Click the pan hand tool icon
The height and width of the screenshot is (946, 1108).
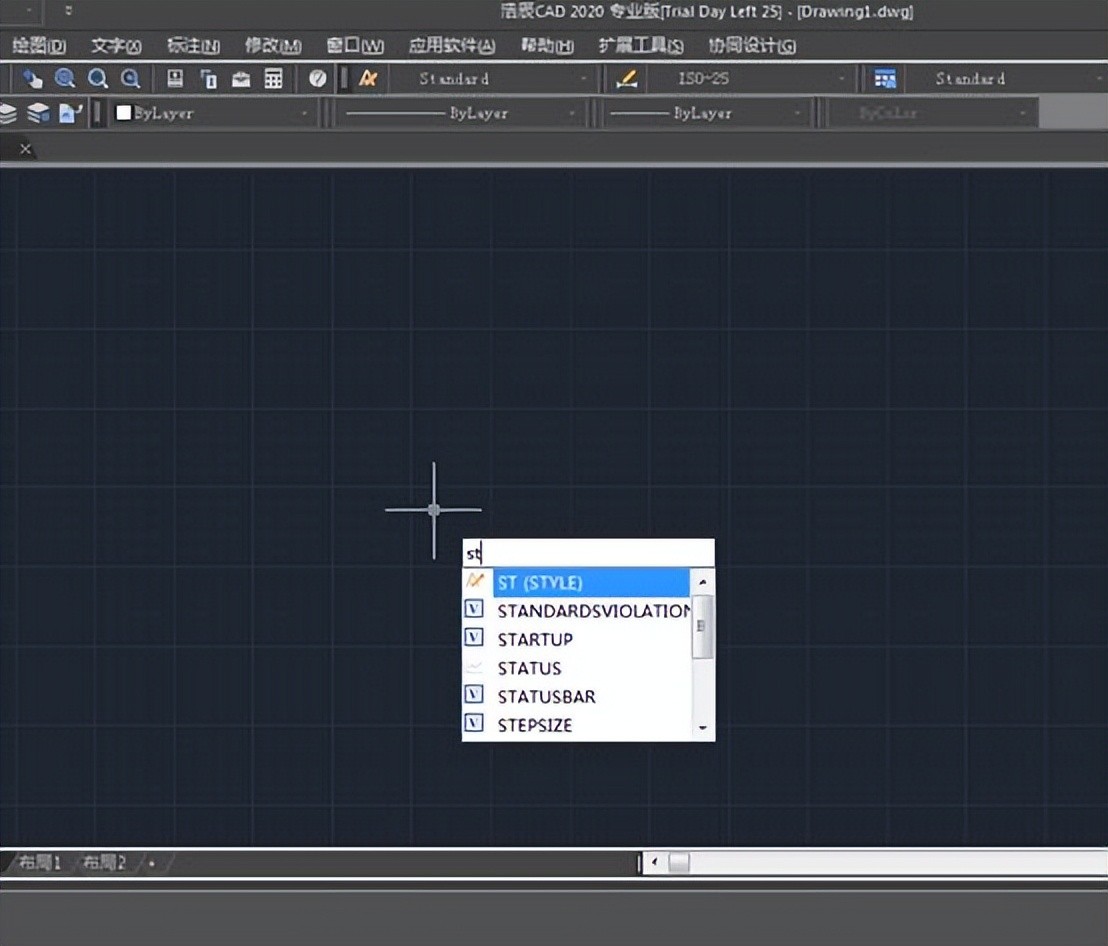click(x=33, y=79)
